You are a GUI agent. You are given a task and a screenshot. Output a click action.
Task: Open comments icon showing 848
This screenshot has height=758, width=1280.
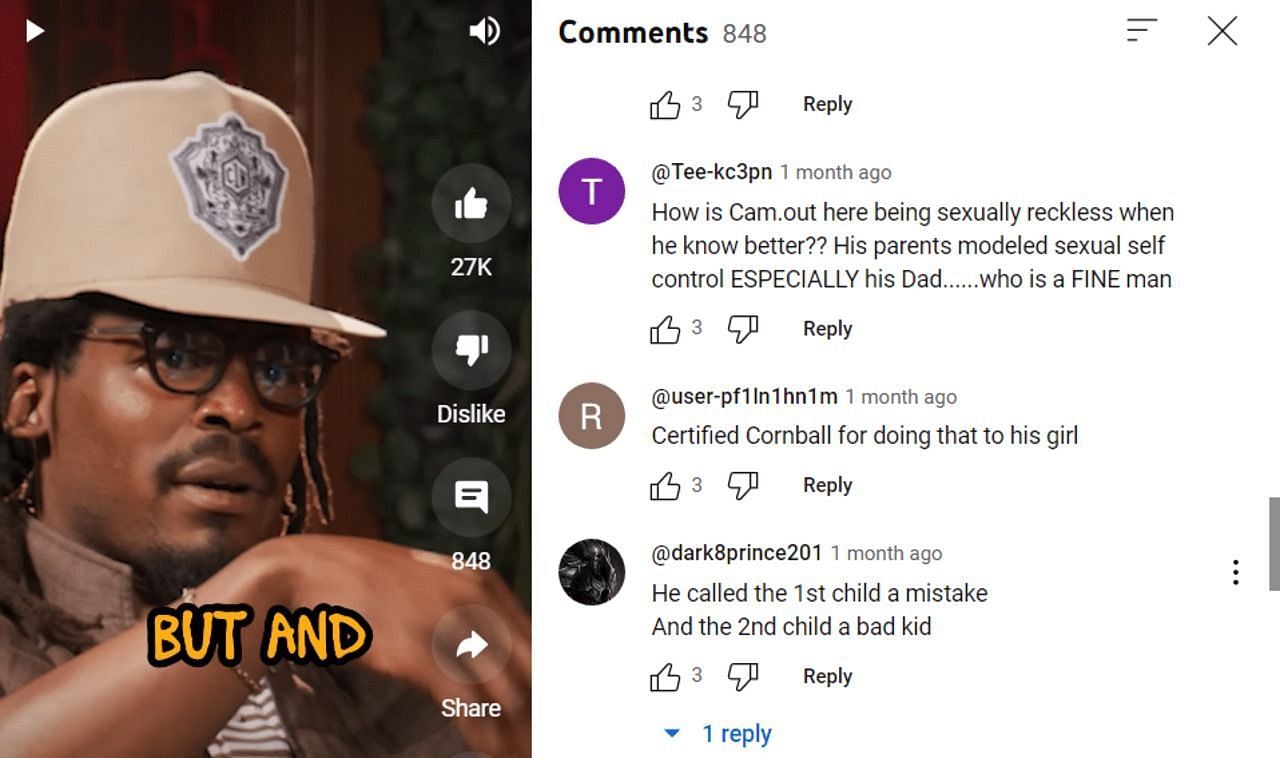coord(471,497)
